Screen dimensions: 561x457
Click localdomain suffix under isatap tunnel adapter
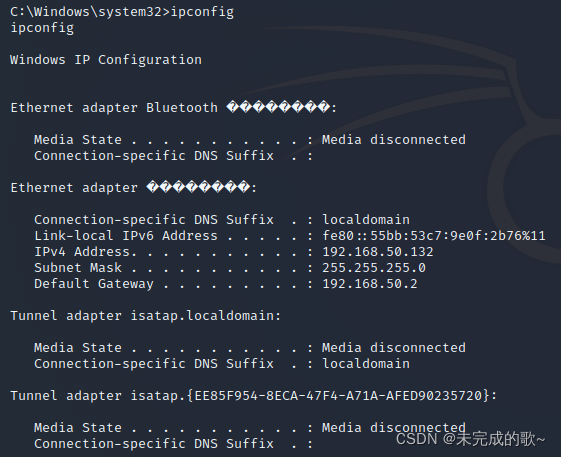(366, 364)
